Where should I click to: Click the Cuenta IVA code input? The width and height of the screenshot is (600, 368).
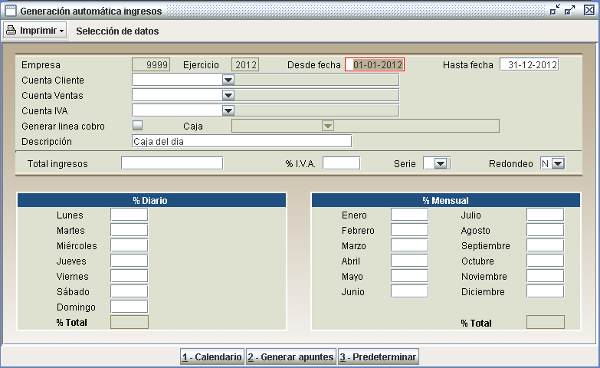pos(178,111)
